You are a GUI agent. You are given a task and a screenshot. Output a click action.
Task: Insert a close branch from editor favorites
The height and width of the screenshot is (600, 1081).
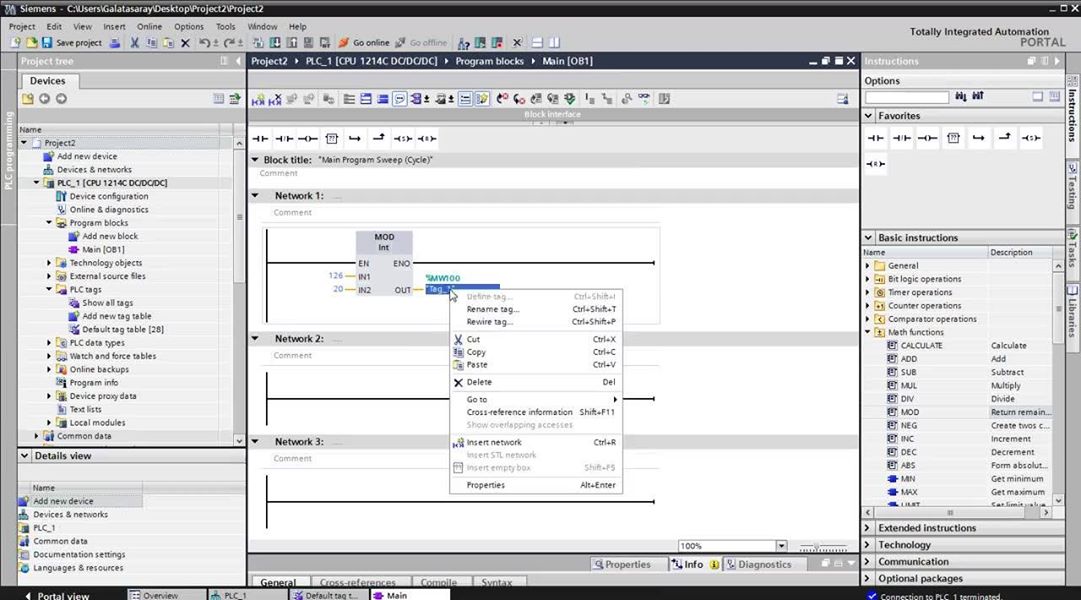pyautogui.click(x=378, y=139)
